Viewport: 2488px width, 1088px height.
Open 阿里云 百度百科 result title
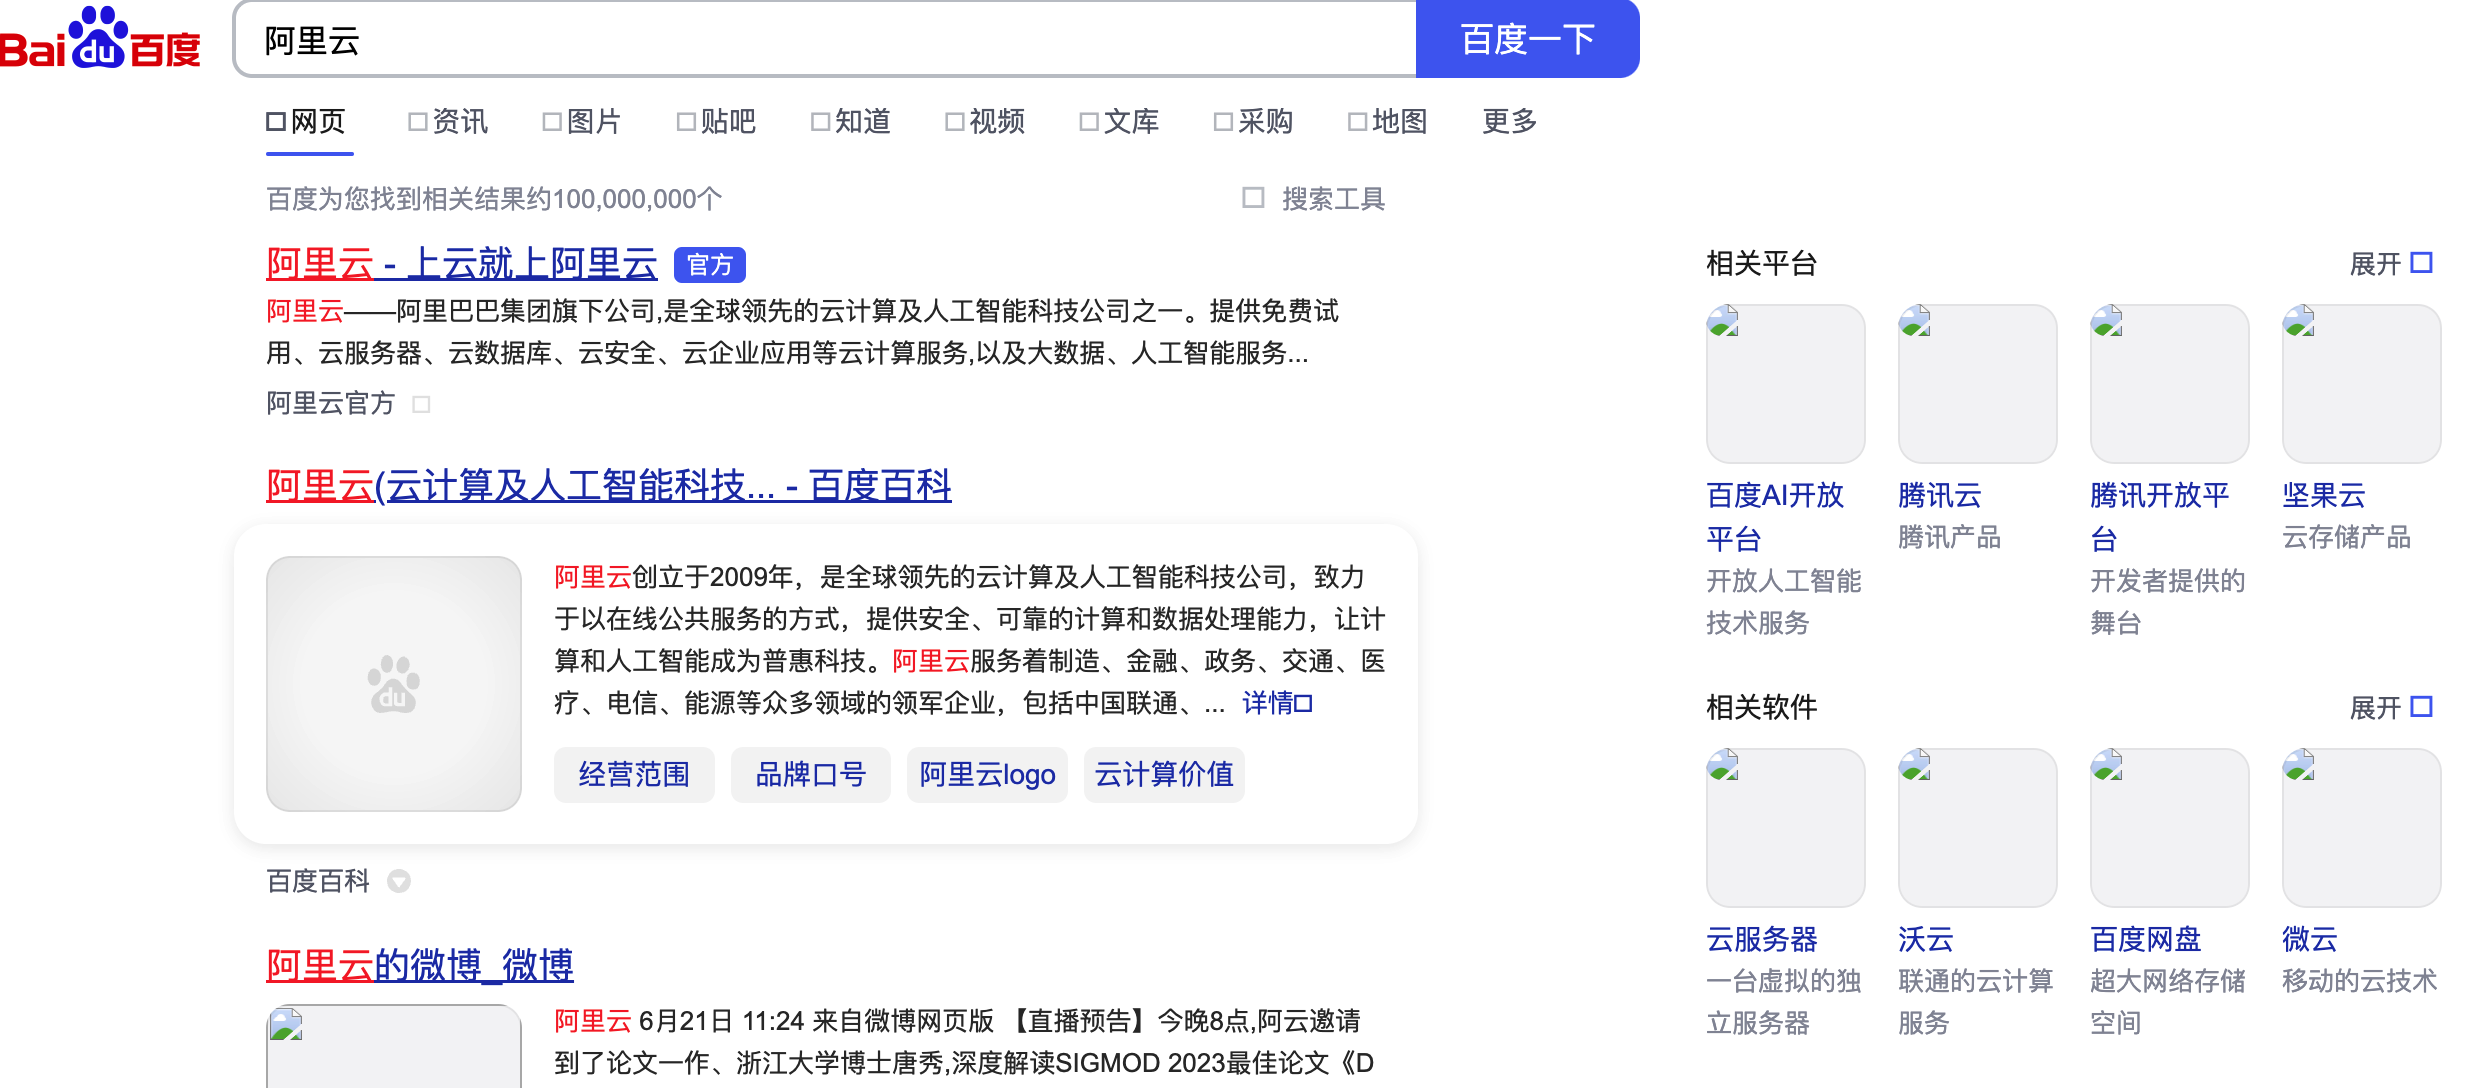(609, 486)
